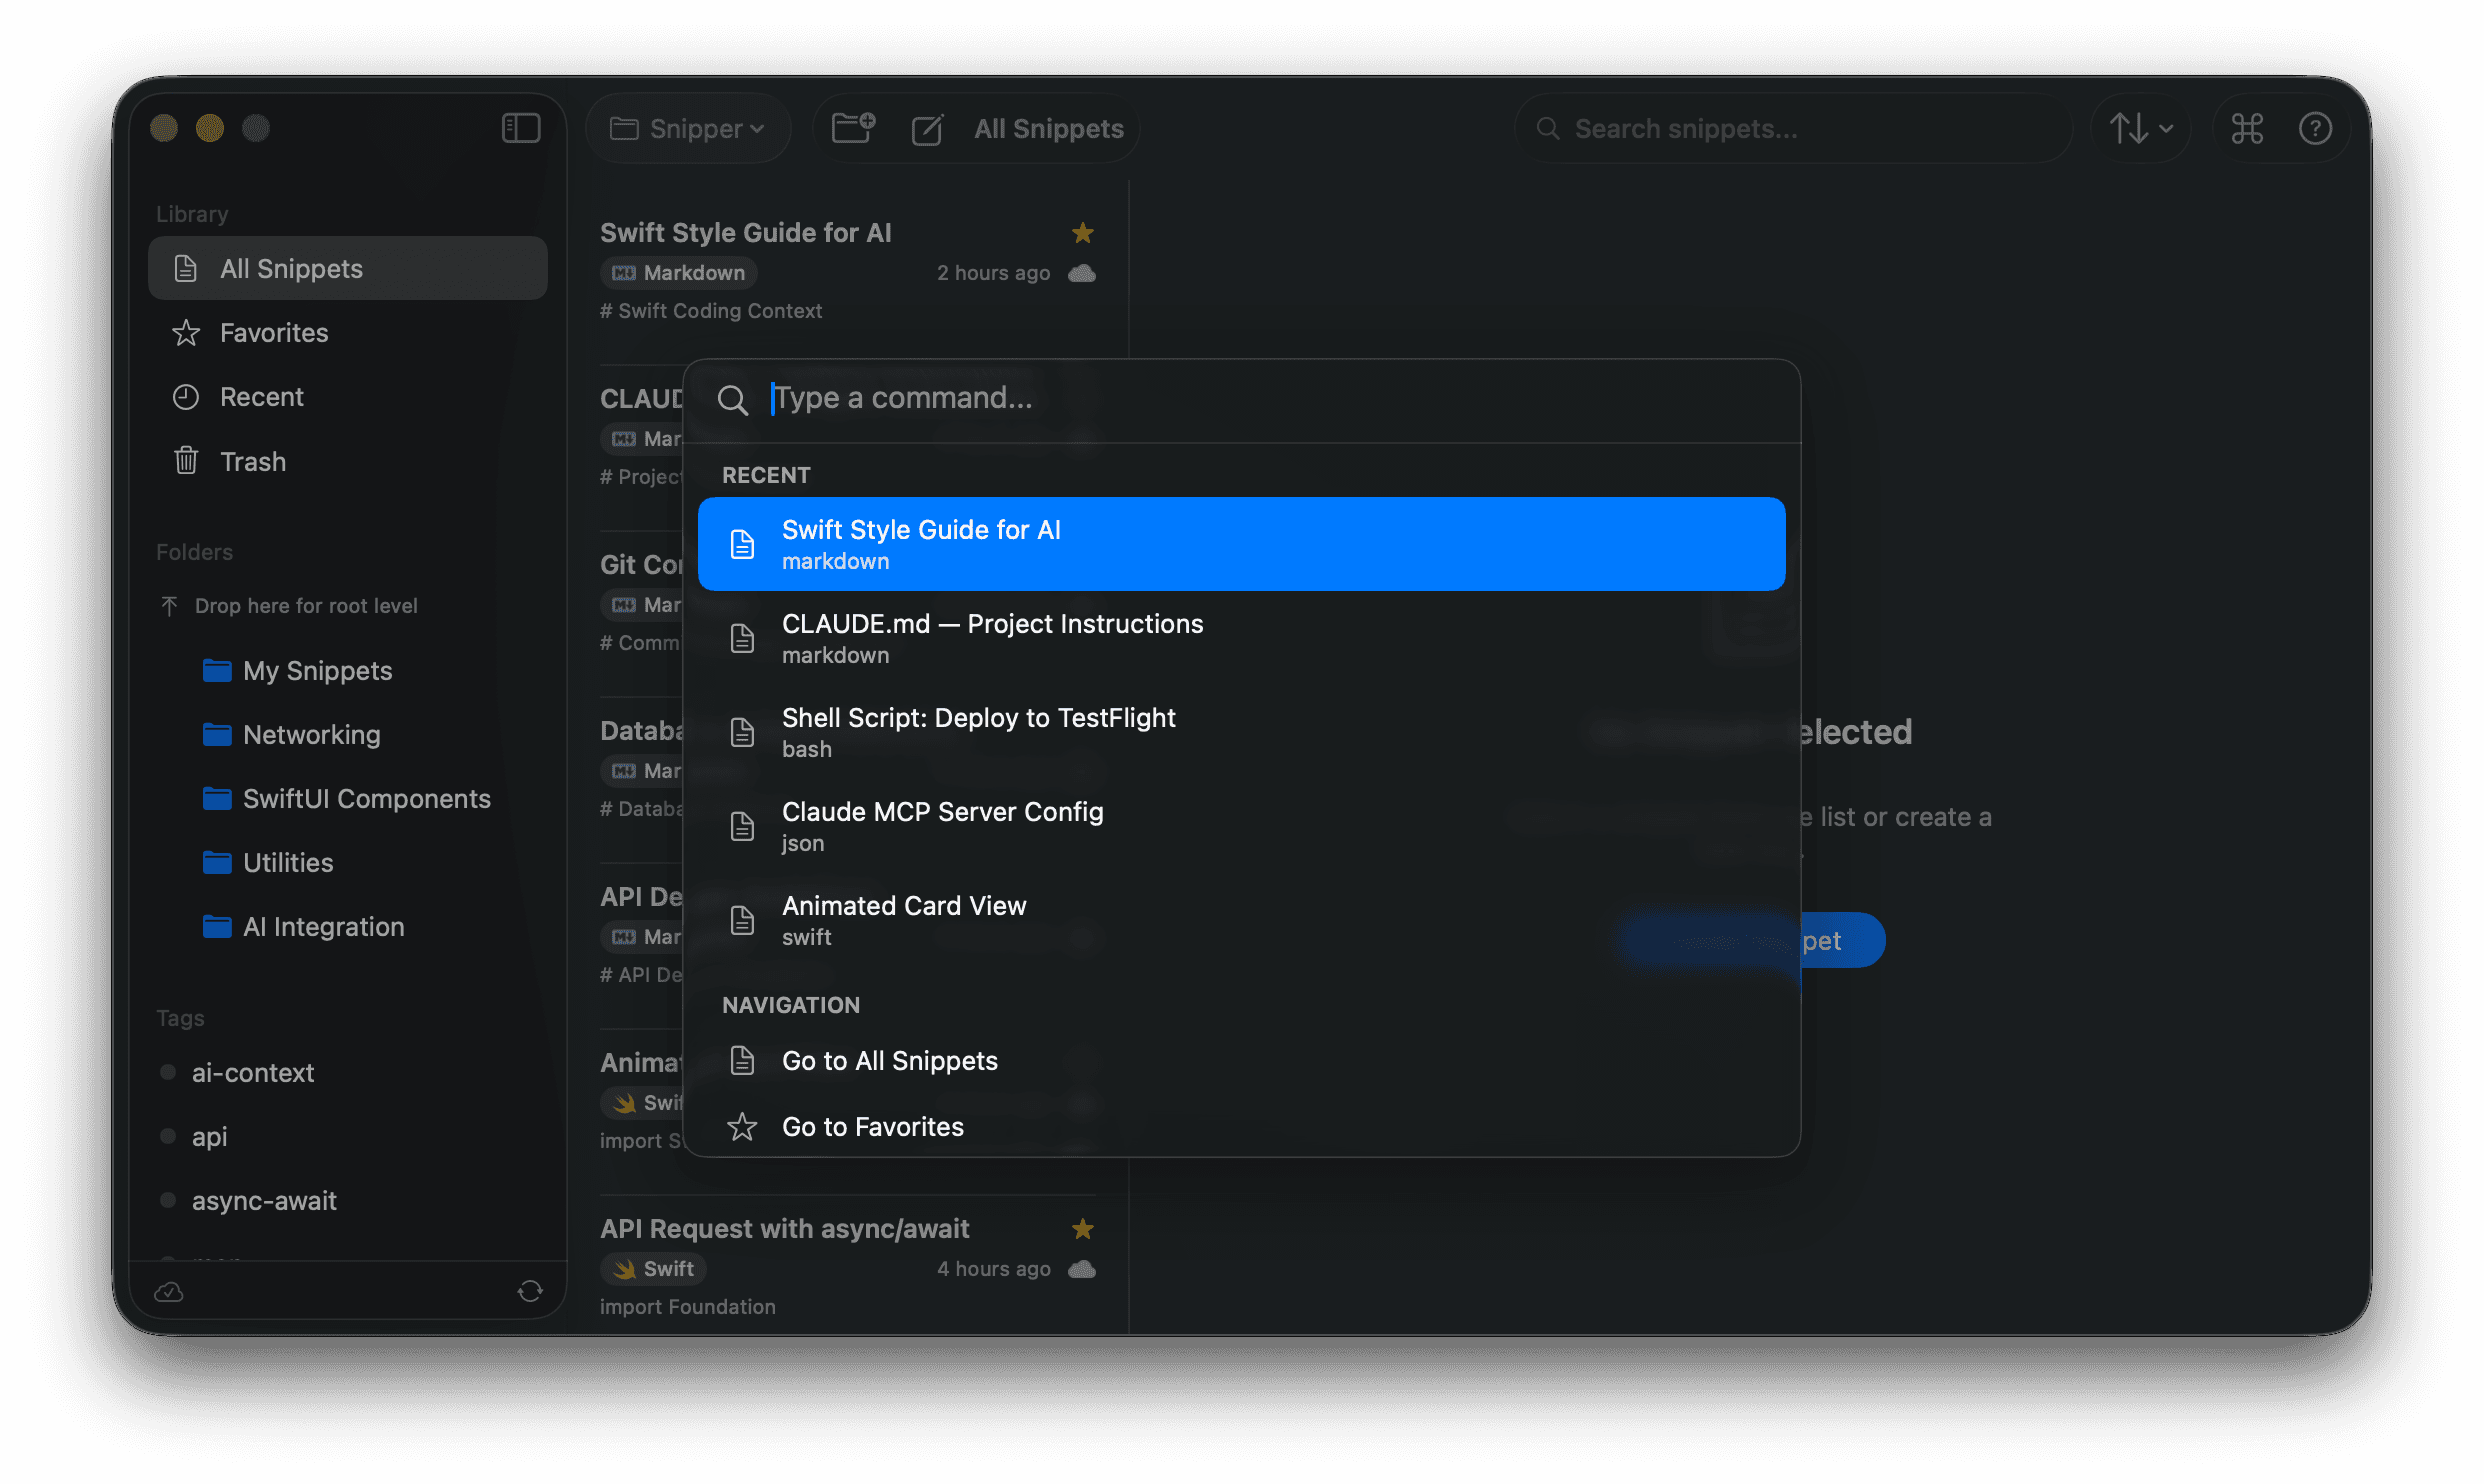Expand the SwiftUI Components folder

point(366,798)
